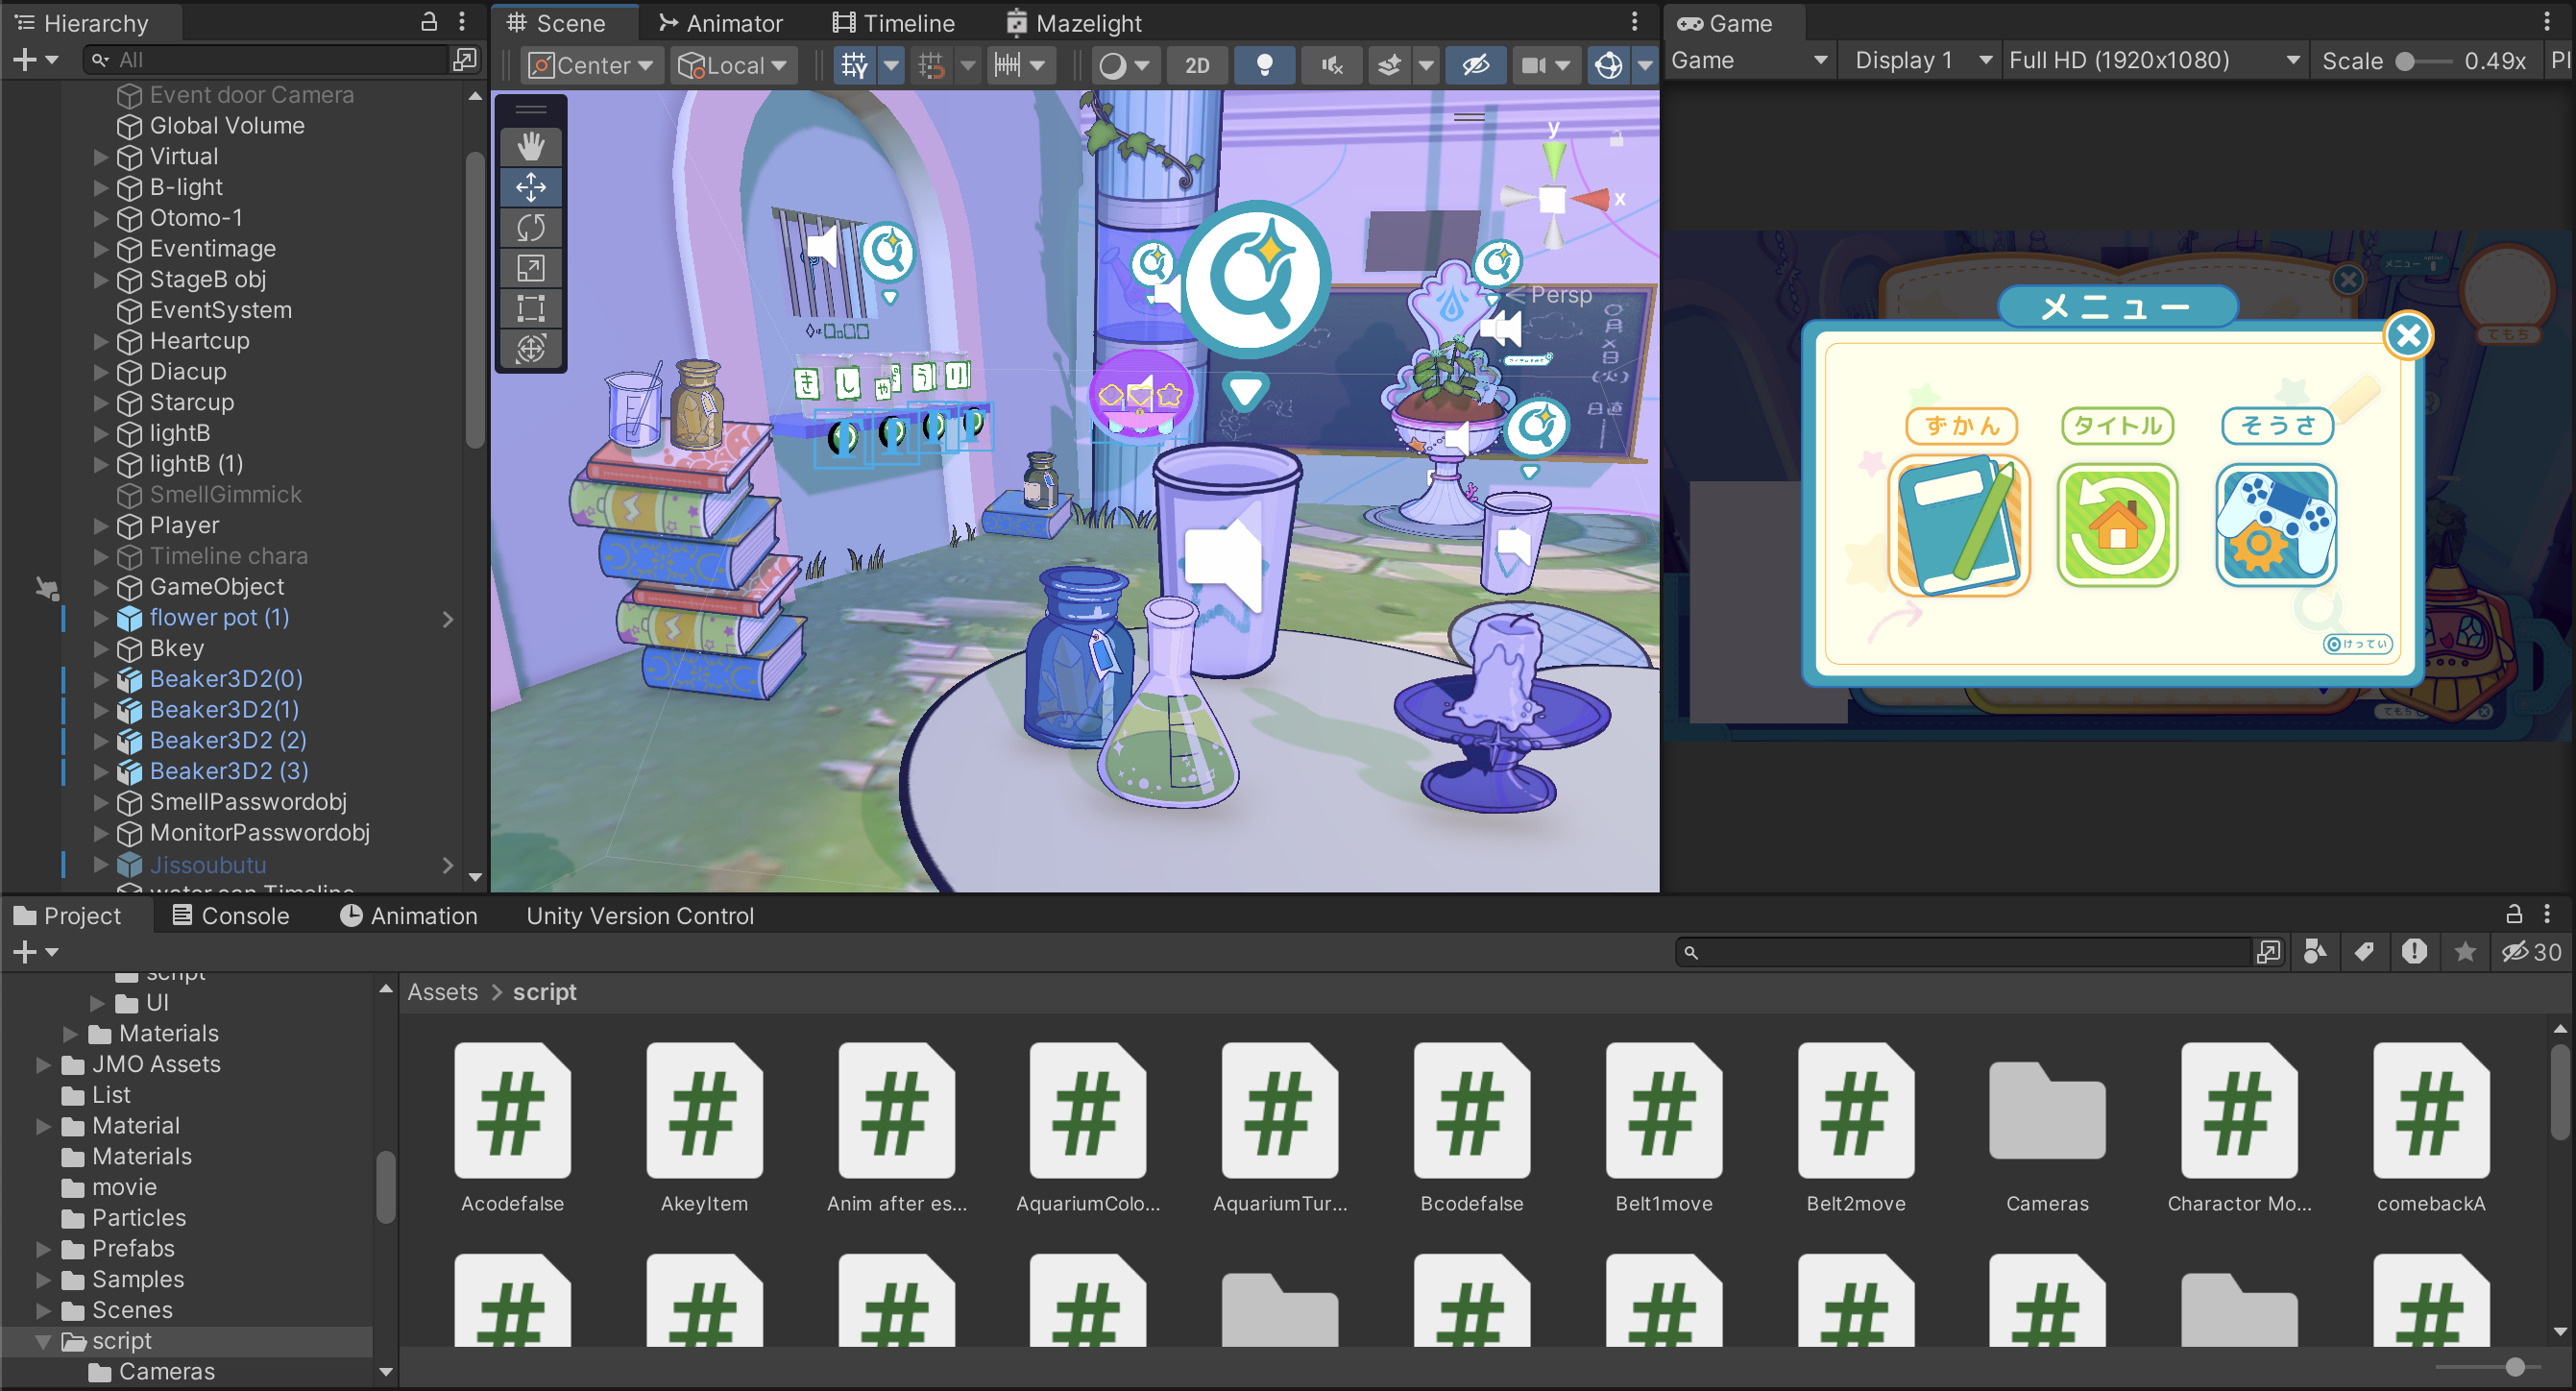The width and height of the screenshot is (2576, 1391).
Task: Adjust the Game view Scale slider
Action: (x=2407, y=61)
